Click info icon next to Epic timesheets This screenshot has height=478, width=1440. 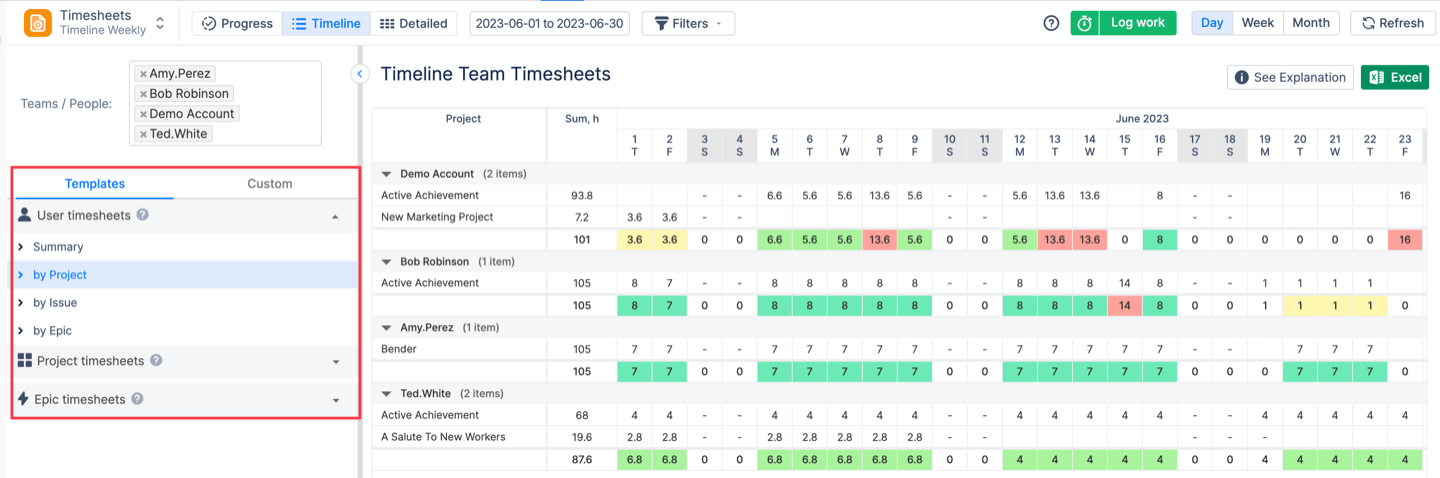(x=137, y=399)
